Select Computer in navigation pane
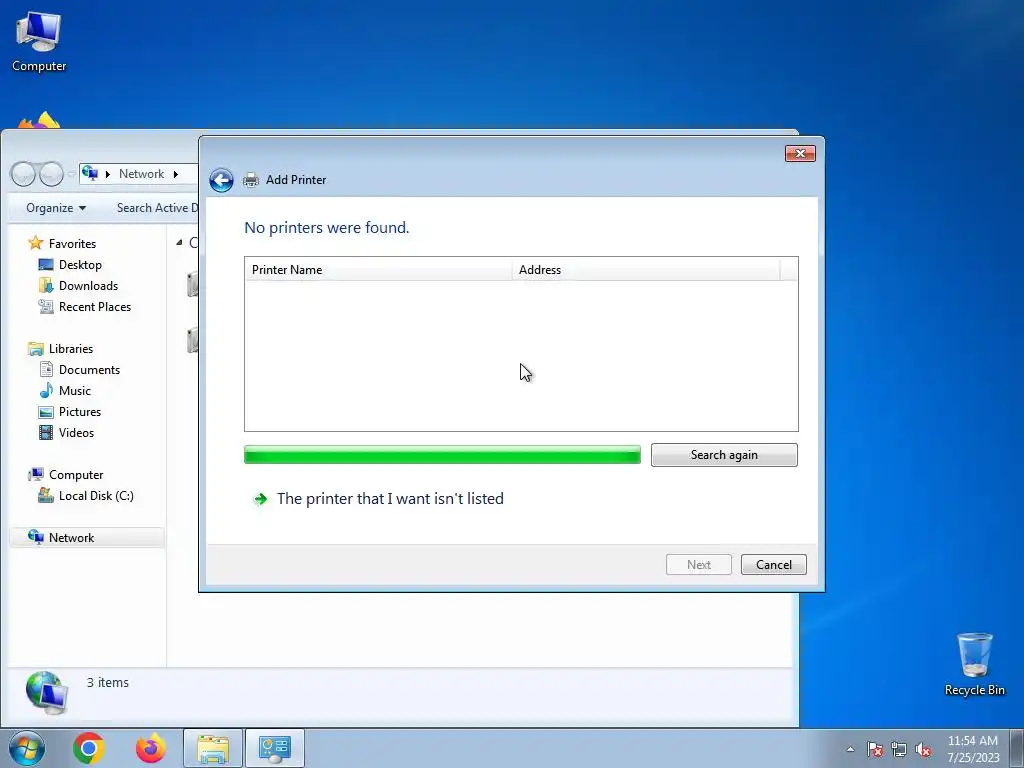 click(x=76, y=475)
